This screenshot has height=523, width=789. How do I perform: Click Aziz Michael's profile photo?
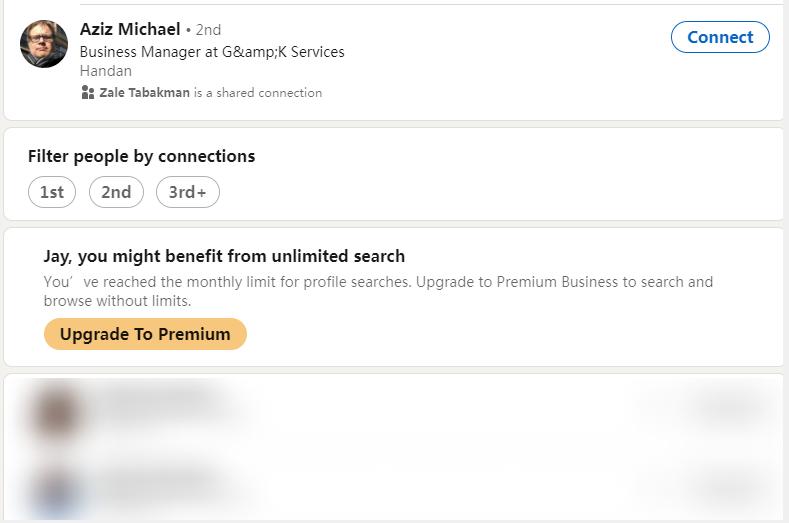pyautogui.click(x=44, y=44)
